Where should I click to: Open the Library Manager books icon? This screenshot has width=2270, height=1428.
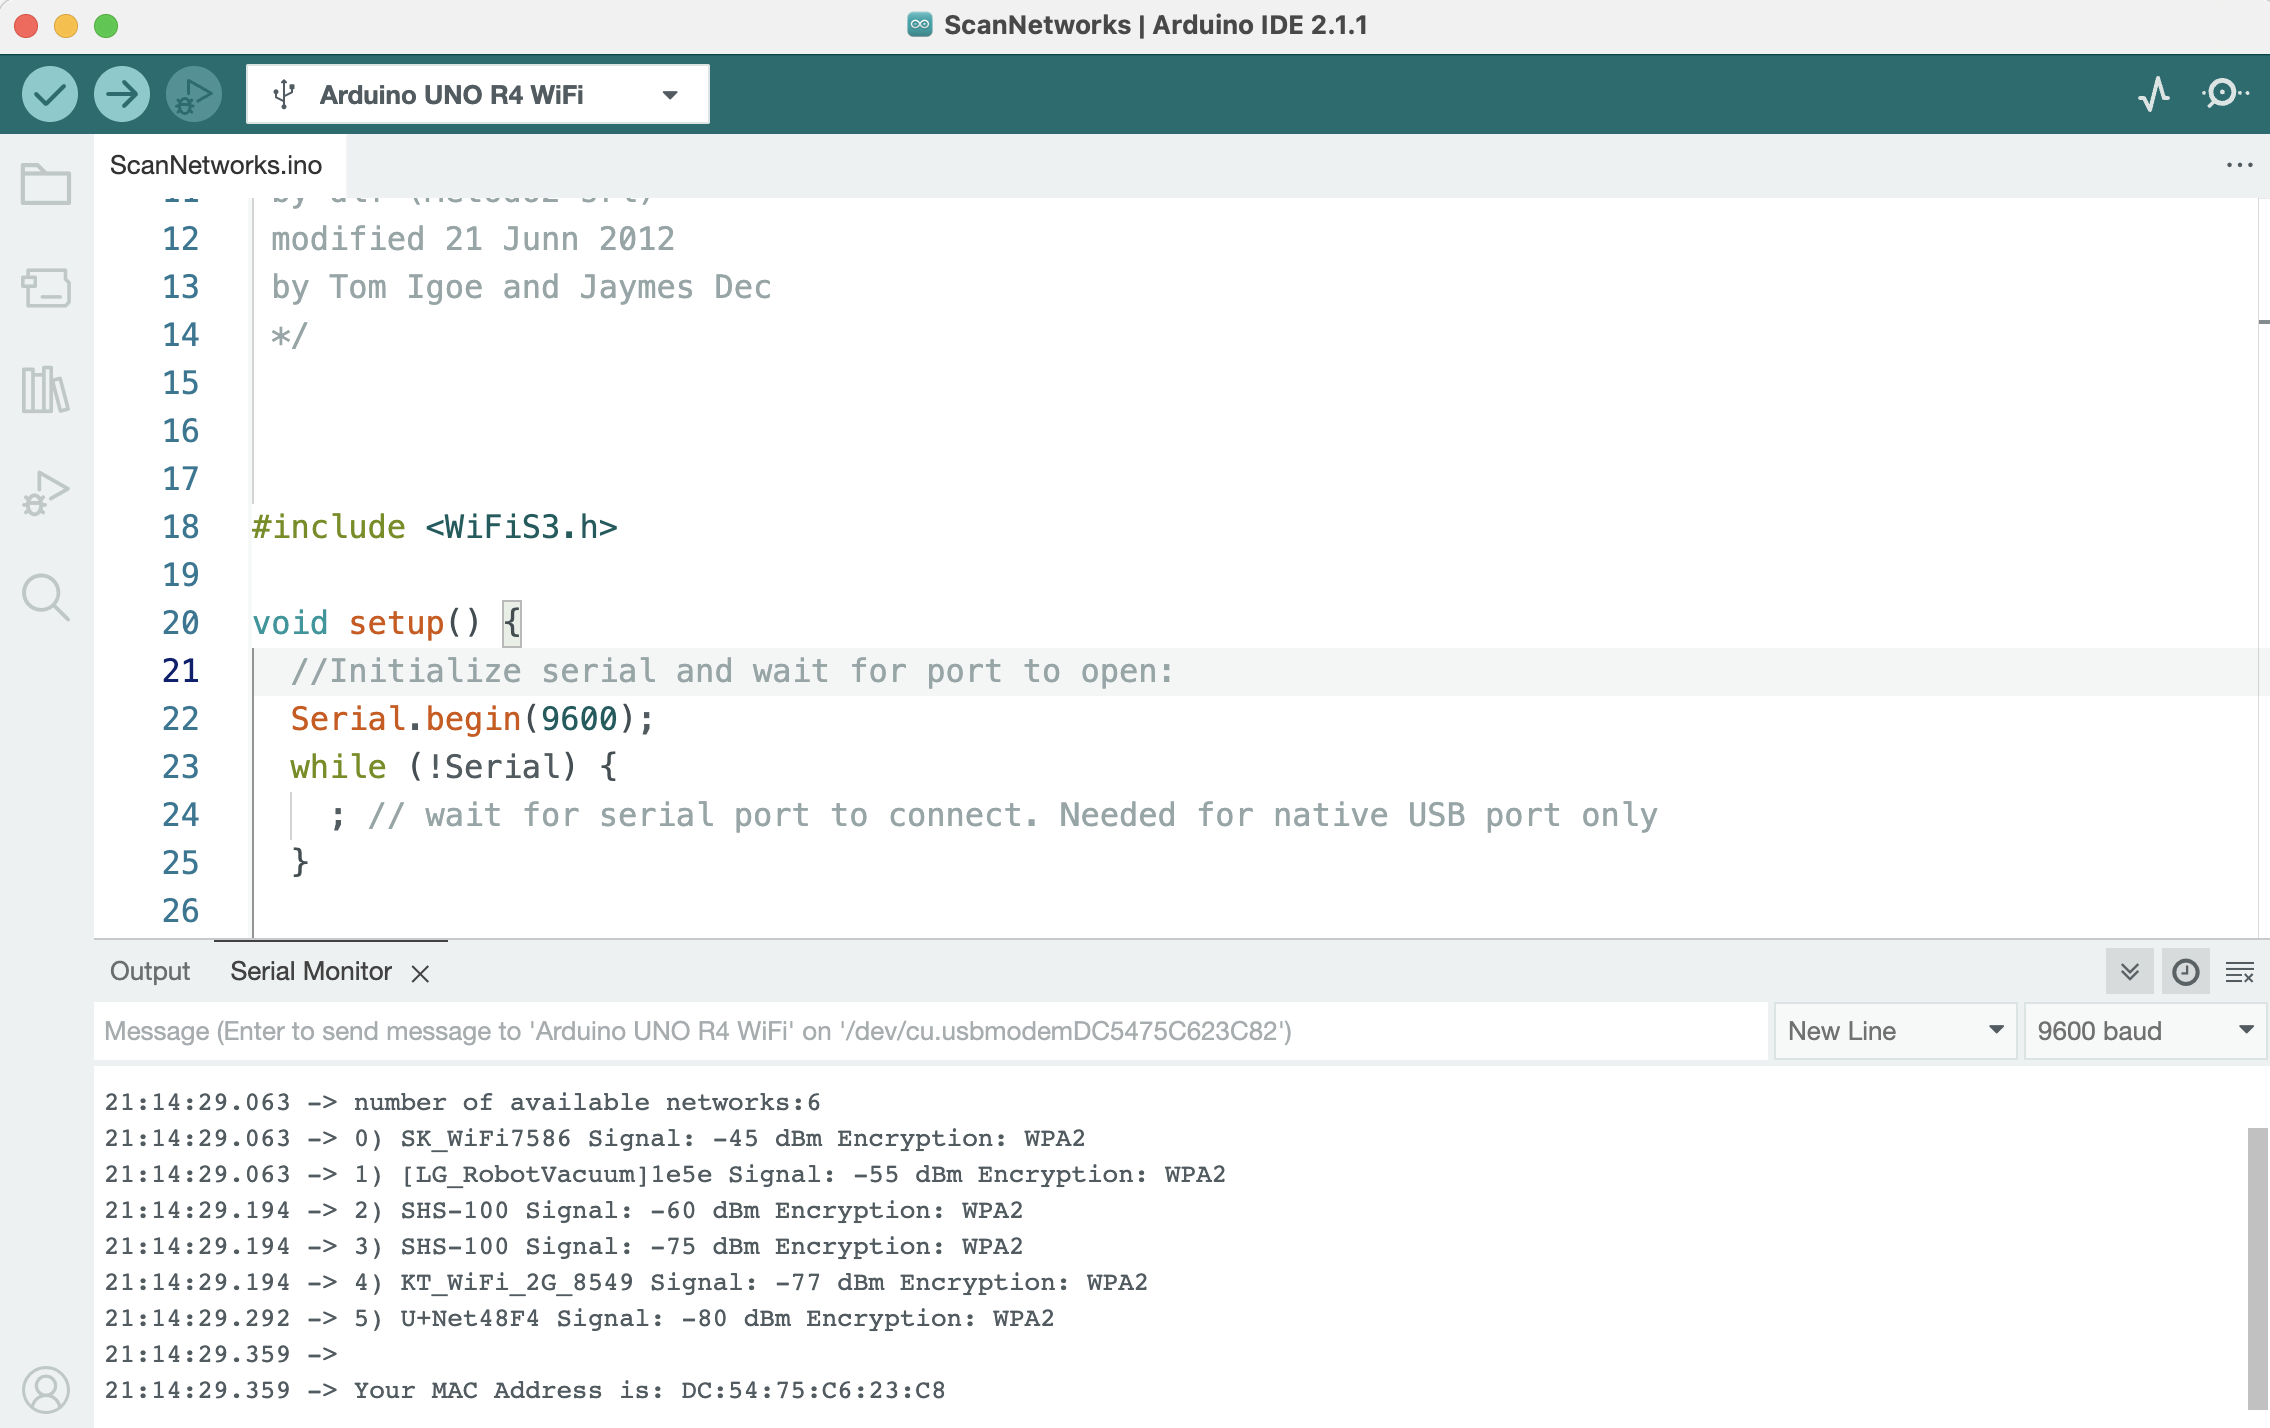click(45, 390)
